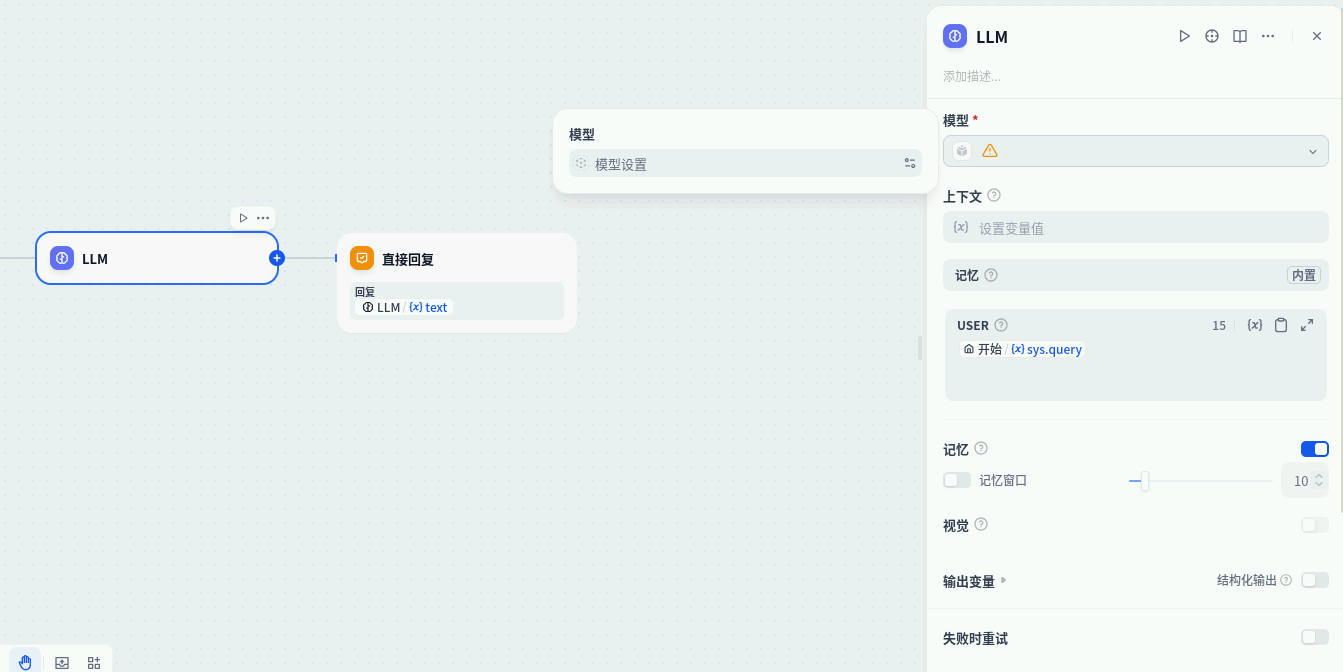Image resolution: width=1343 pixels, height=672 pixels.
Task: Expand the 输出变量 section
Action: [975, 581]
